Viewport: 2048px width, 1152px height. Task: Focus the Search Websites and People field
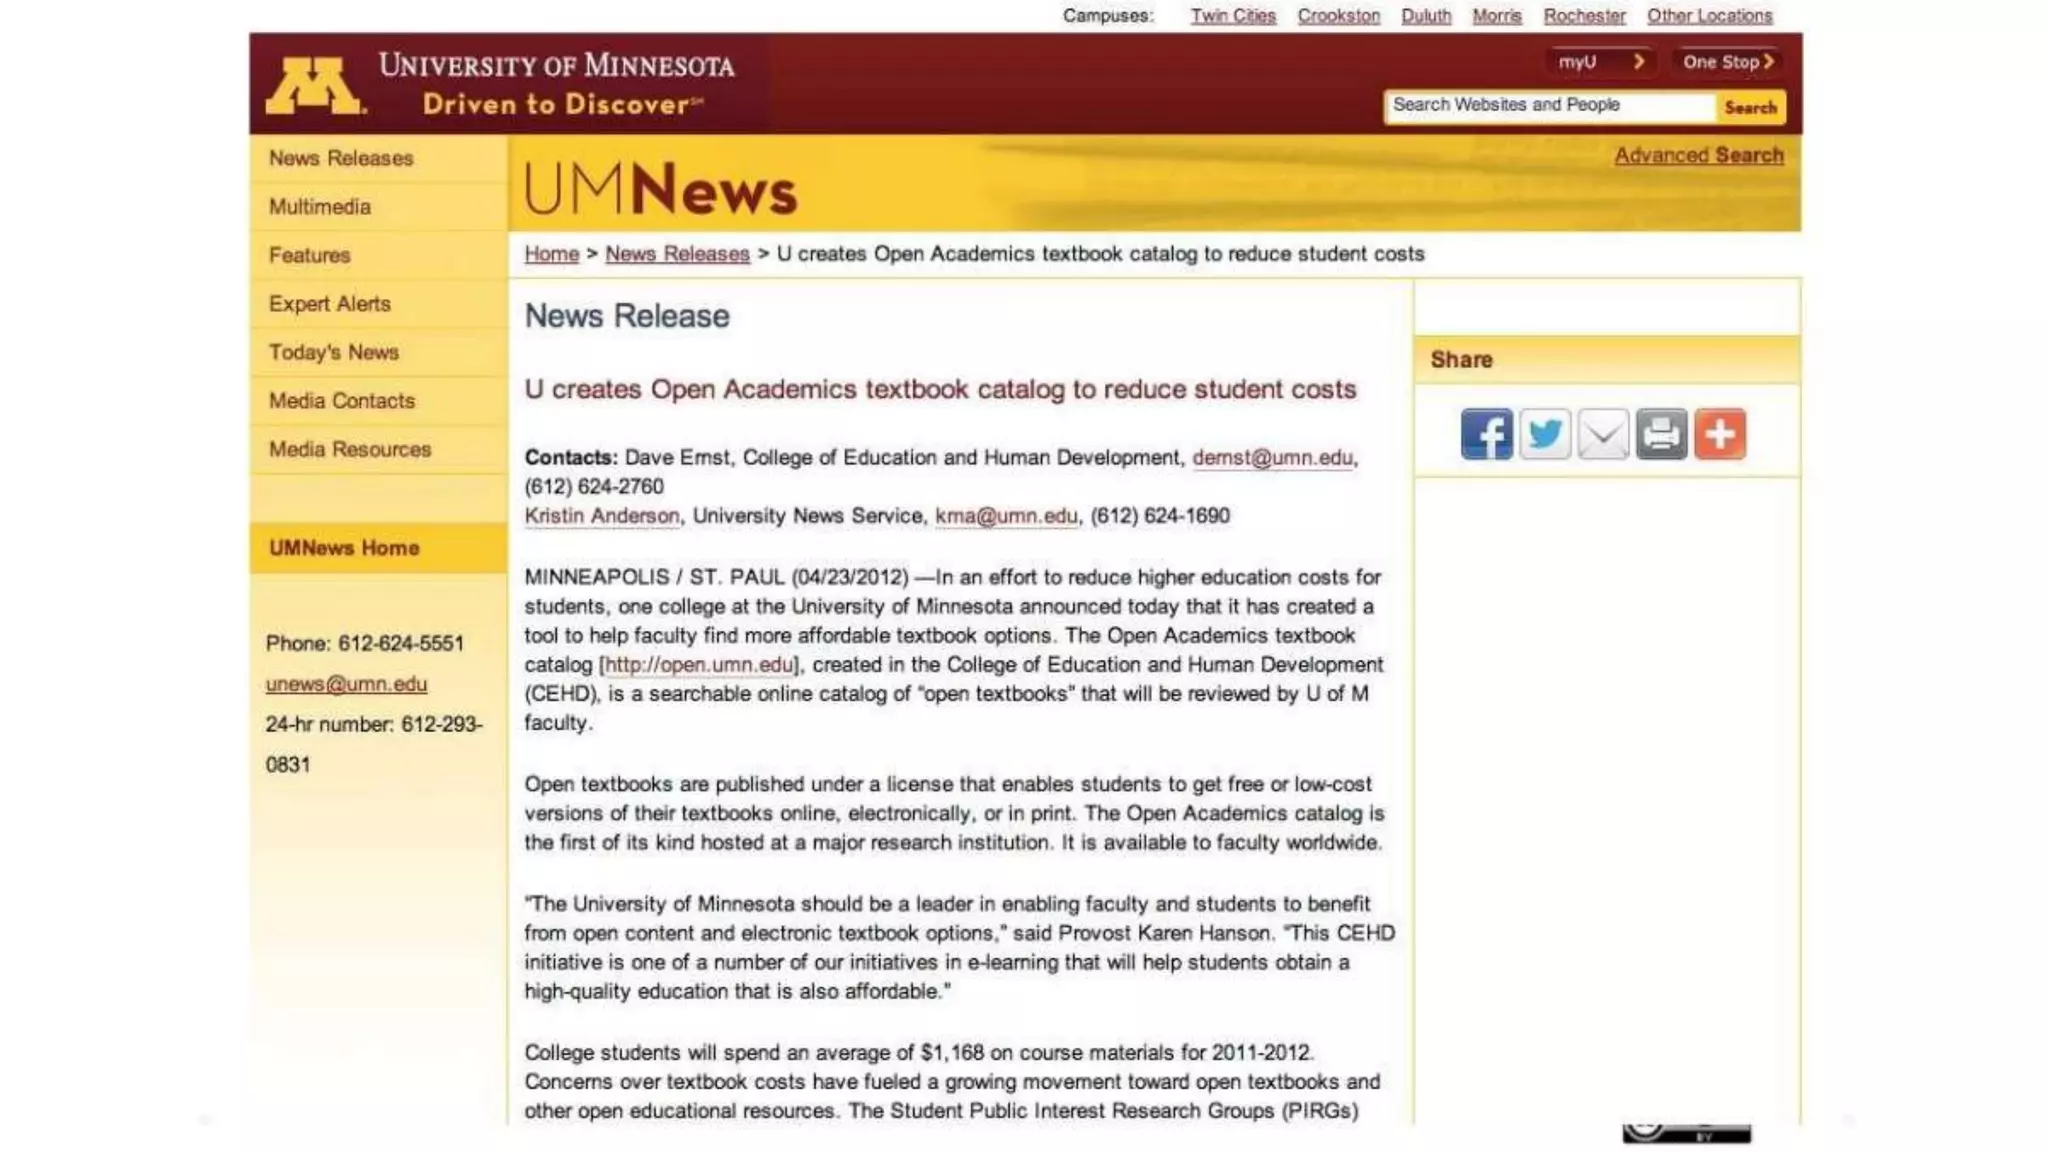click(x=1548, y=106)
